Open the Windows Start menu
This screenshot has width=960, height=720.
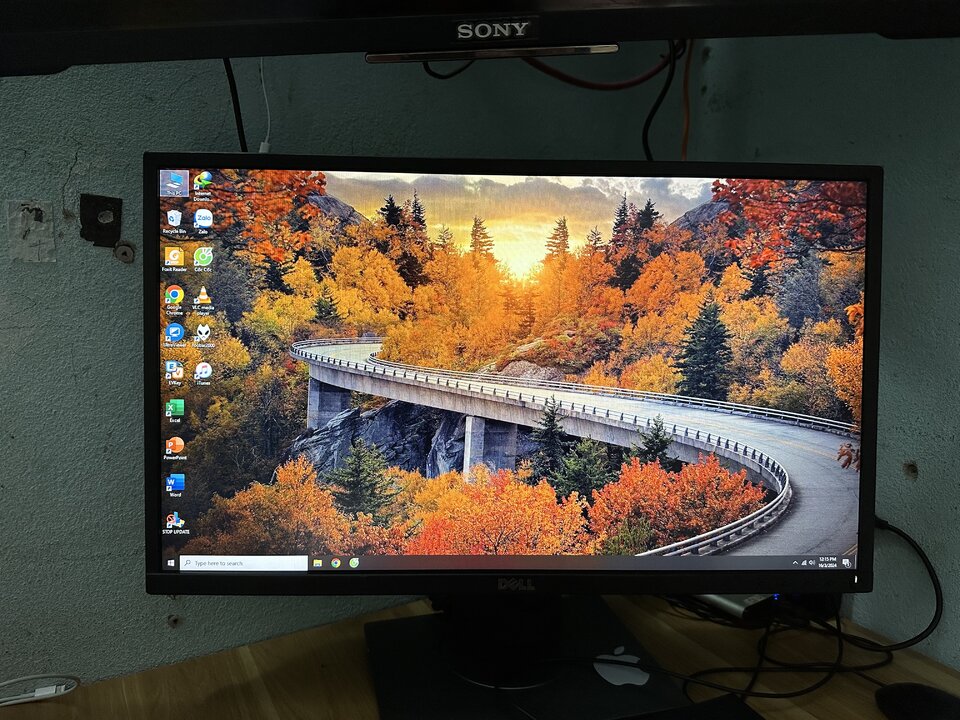[x=171, y=563]
